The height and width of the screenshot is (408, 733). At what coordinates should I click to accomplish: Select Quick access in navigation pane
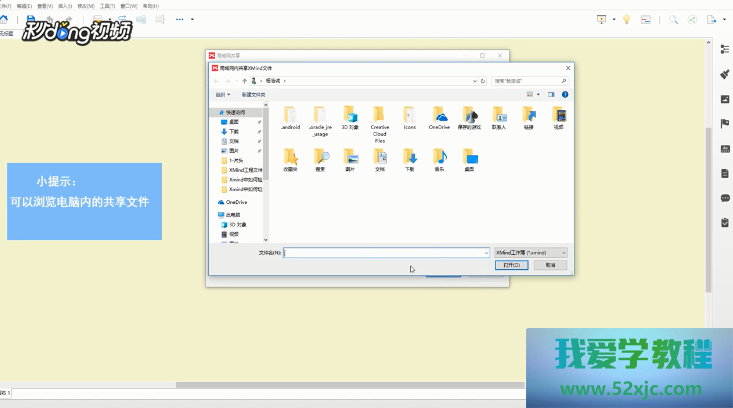point(237,113)
